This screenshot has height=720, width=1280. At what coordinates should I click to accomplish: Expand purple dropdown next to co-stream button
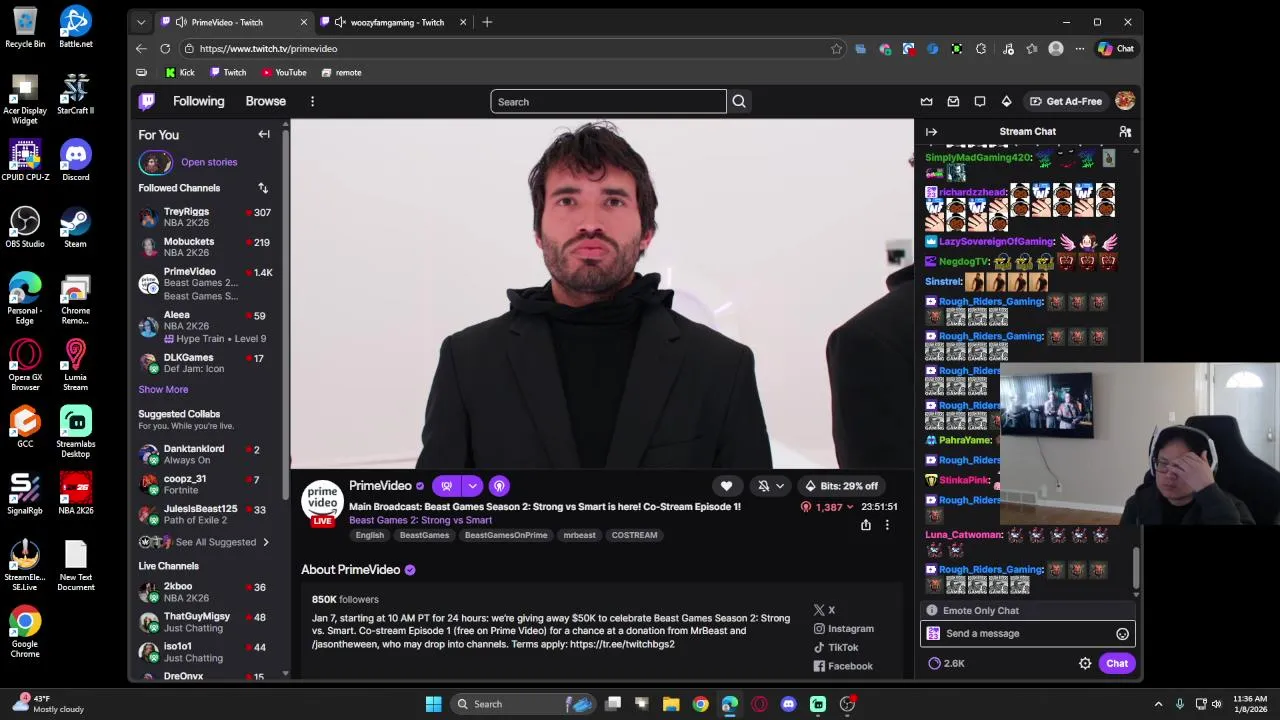click(472, 486)
